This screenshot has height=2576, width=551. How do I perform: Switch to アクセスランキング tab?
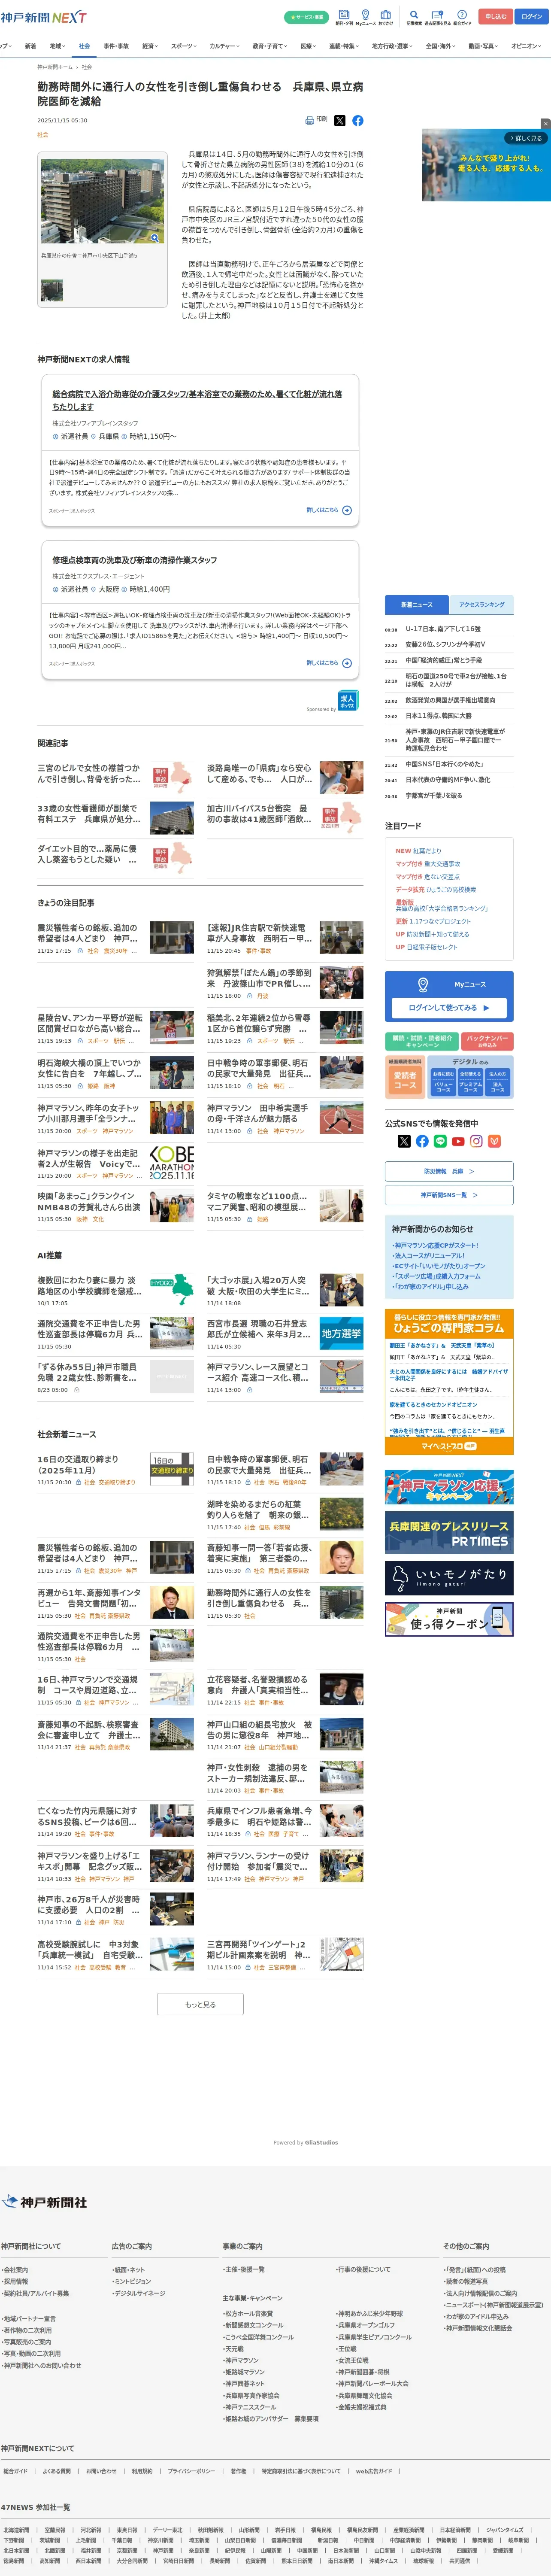[x=481, y=604]
